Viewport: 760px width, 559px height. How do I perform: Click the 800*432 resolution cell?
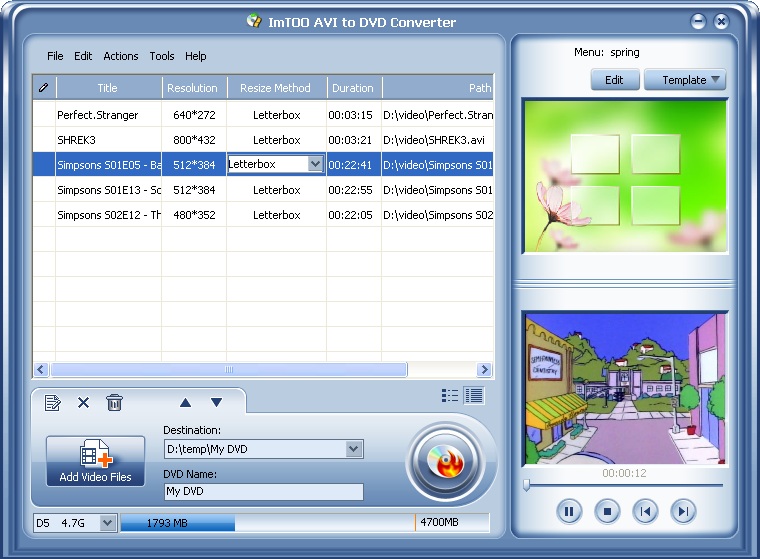[194, 140]
